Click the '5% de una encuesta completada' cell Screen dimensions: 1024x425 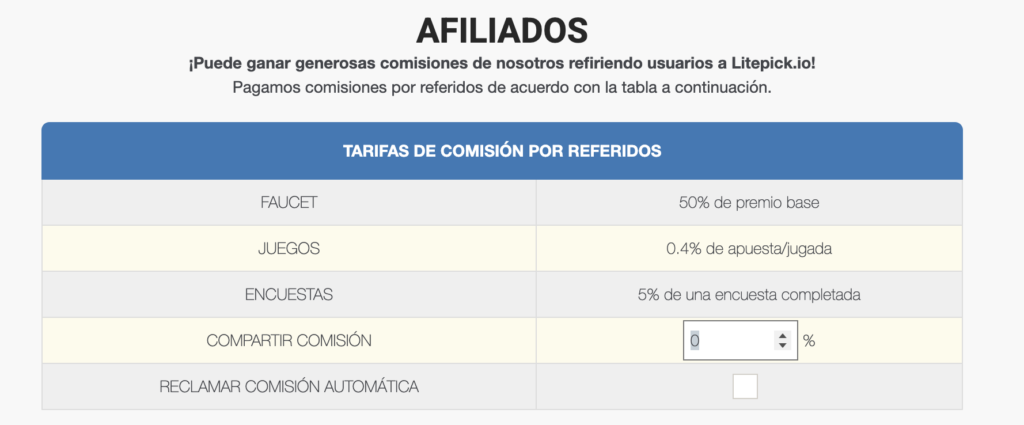pos(749,294)
